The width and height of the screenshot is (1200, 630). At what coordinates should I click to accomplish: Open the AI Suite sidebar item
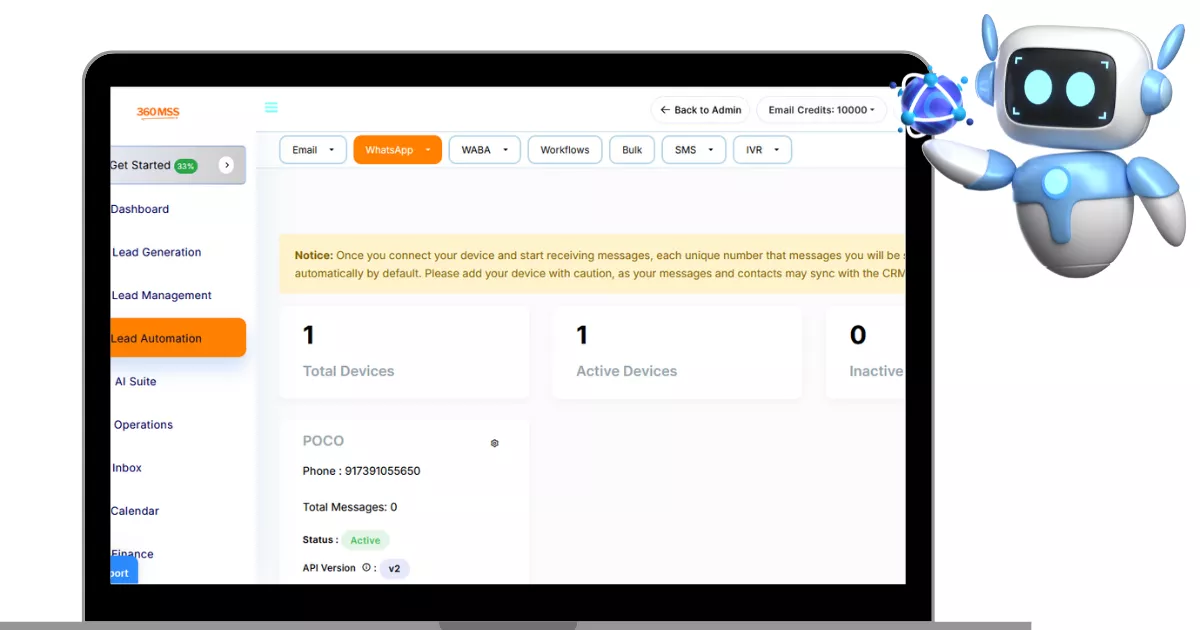point(136,381)
